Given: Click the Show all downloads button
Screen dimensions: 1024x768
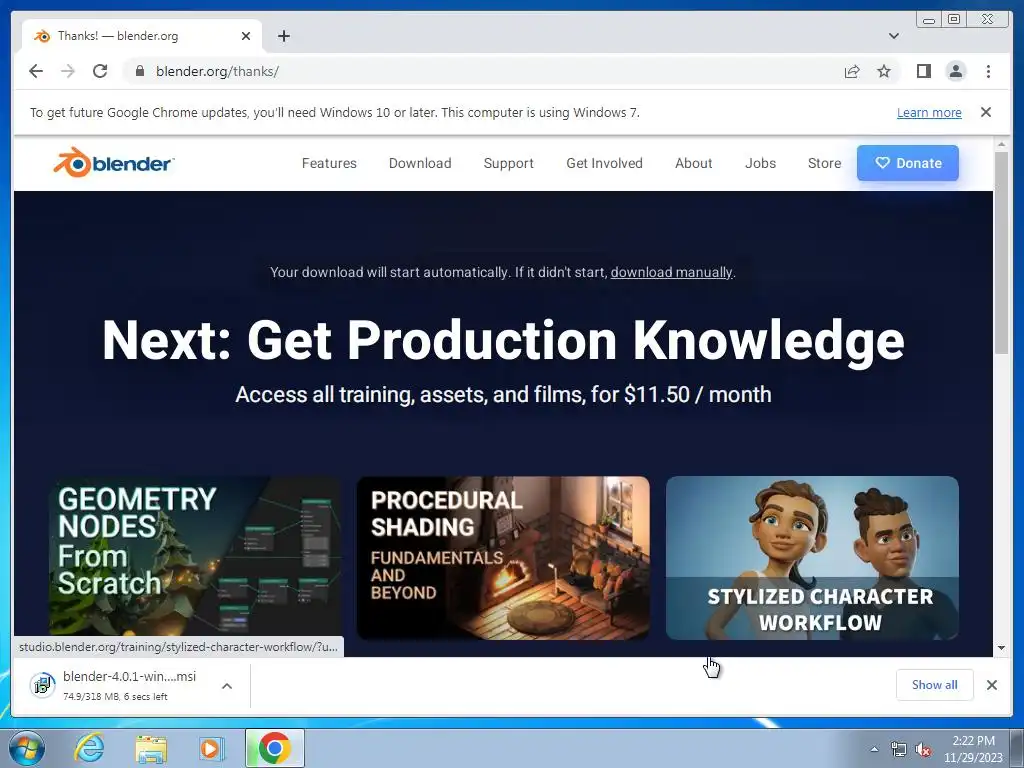Looking at the screenshot, I should 935,685.
